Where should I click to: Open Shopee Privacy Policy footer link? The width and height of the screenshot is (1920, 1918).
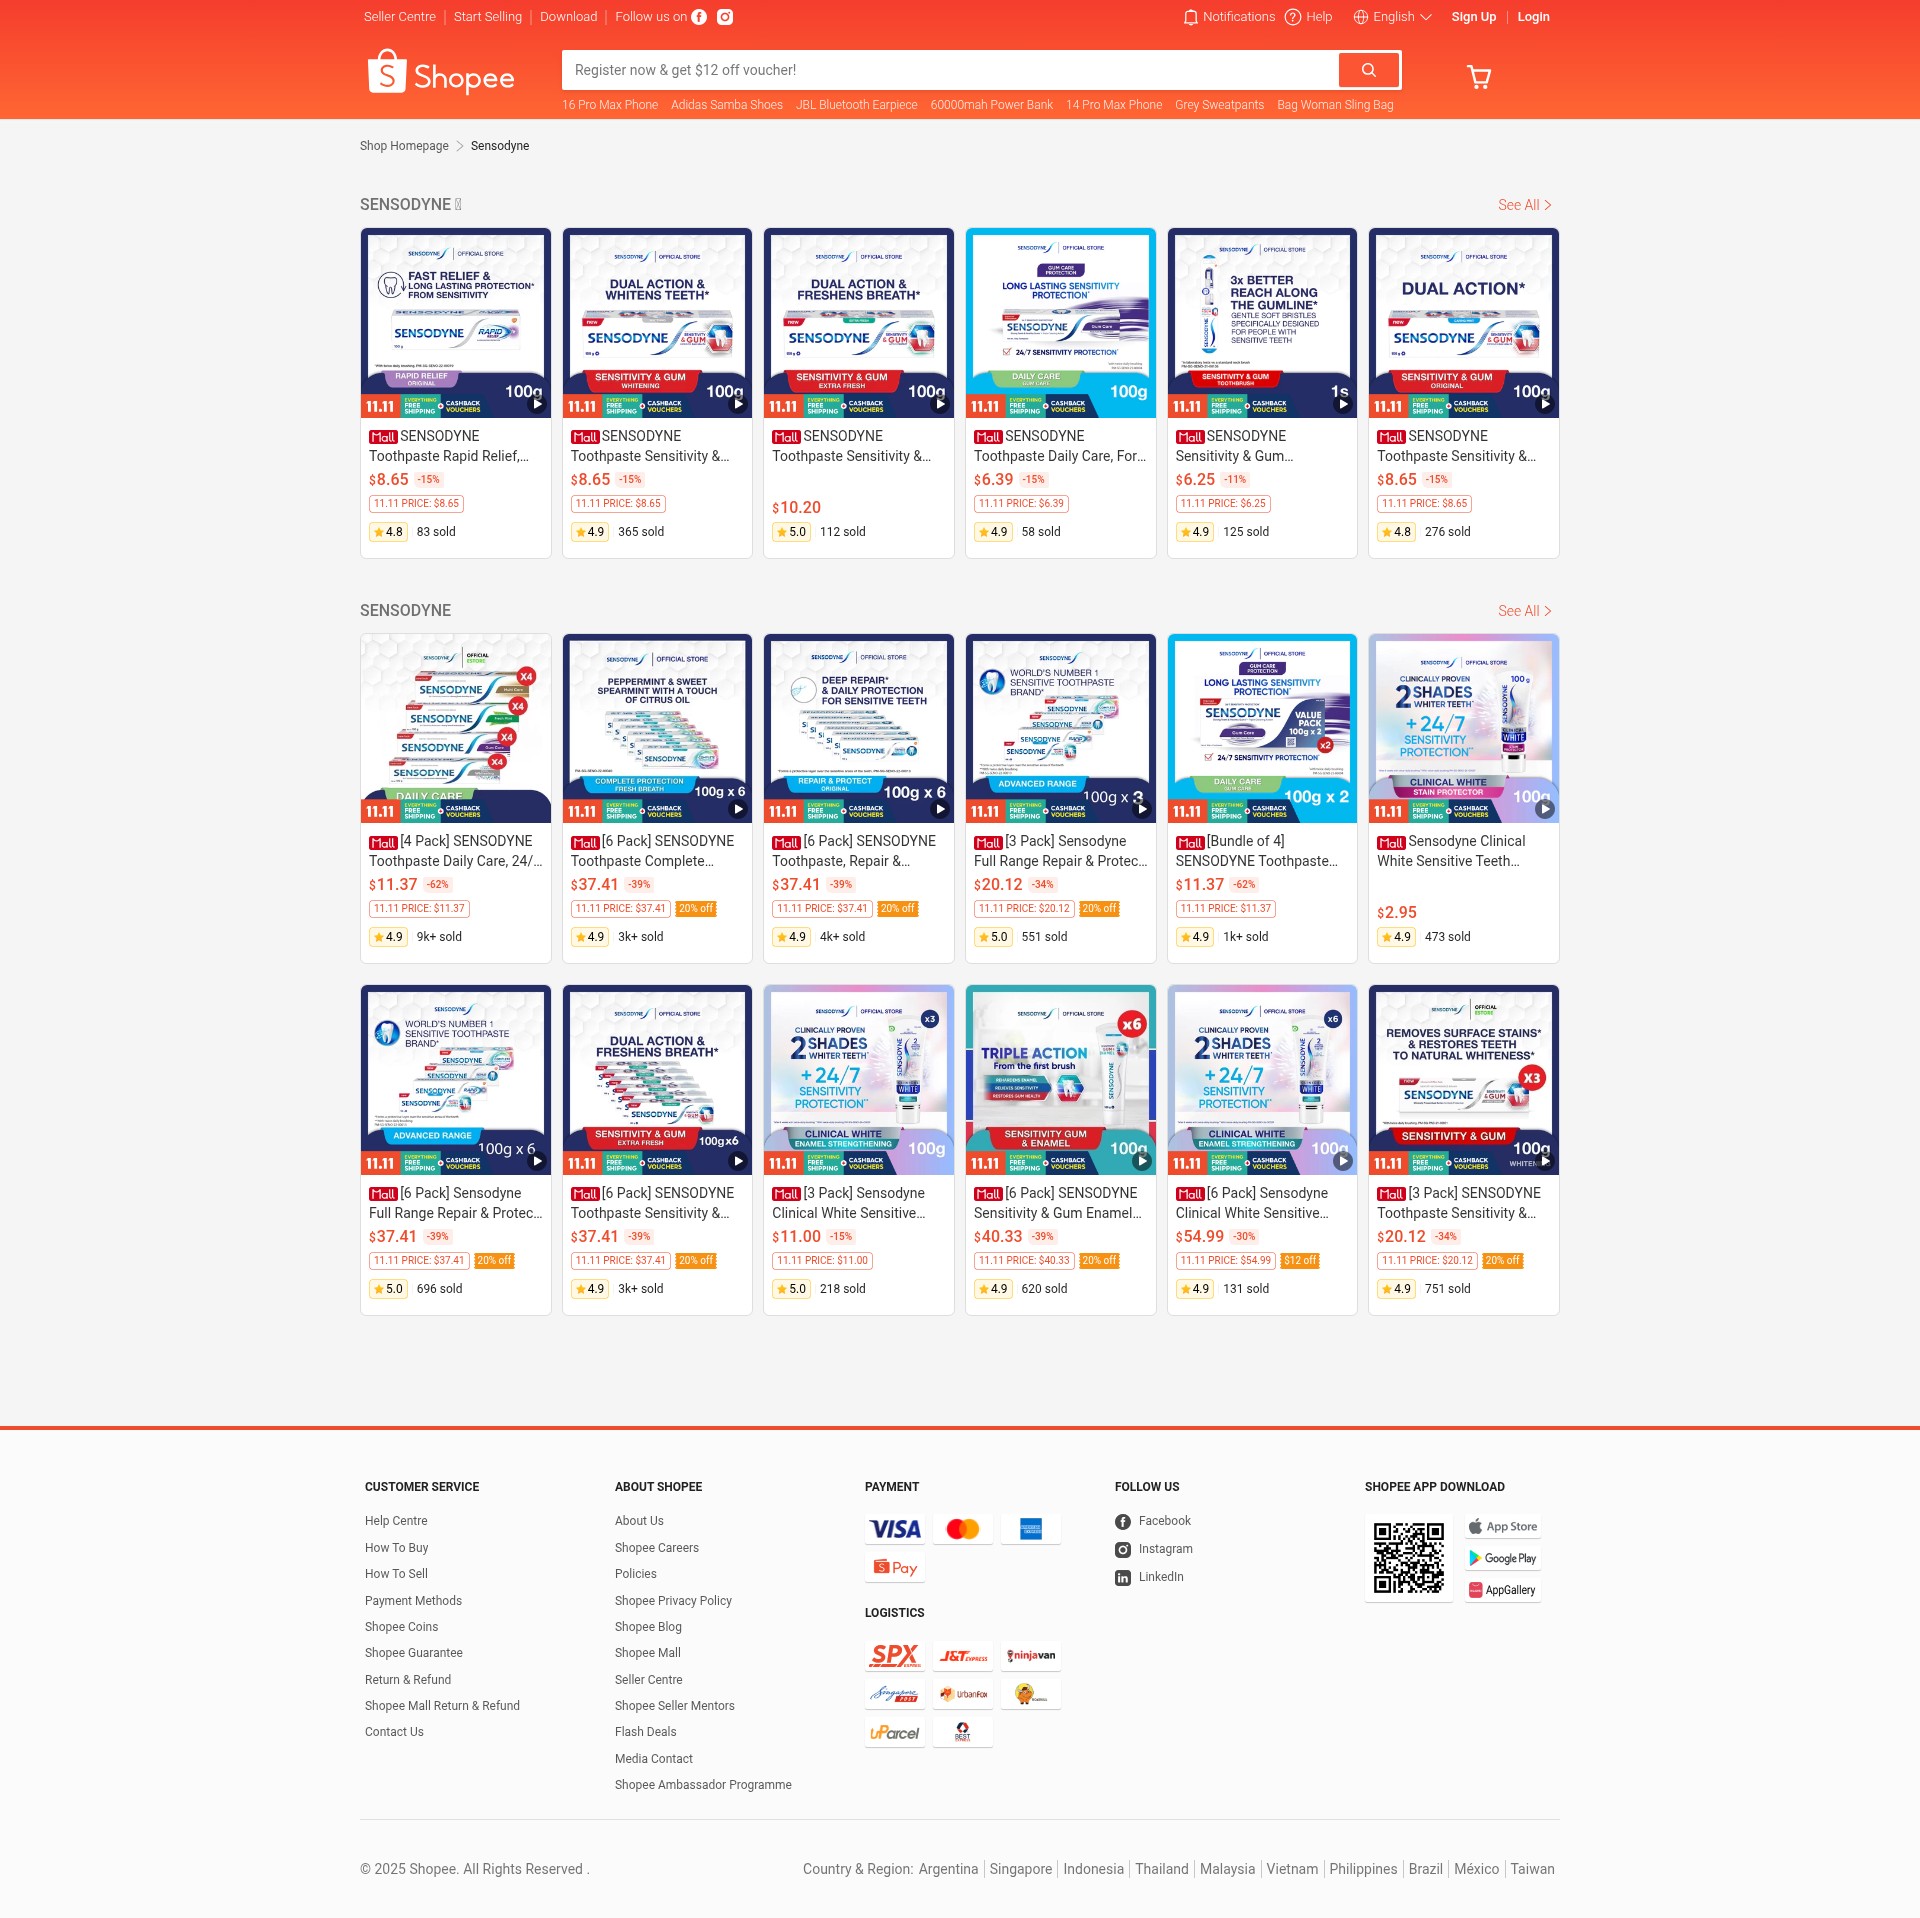tap(673, 1601)
